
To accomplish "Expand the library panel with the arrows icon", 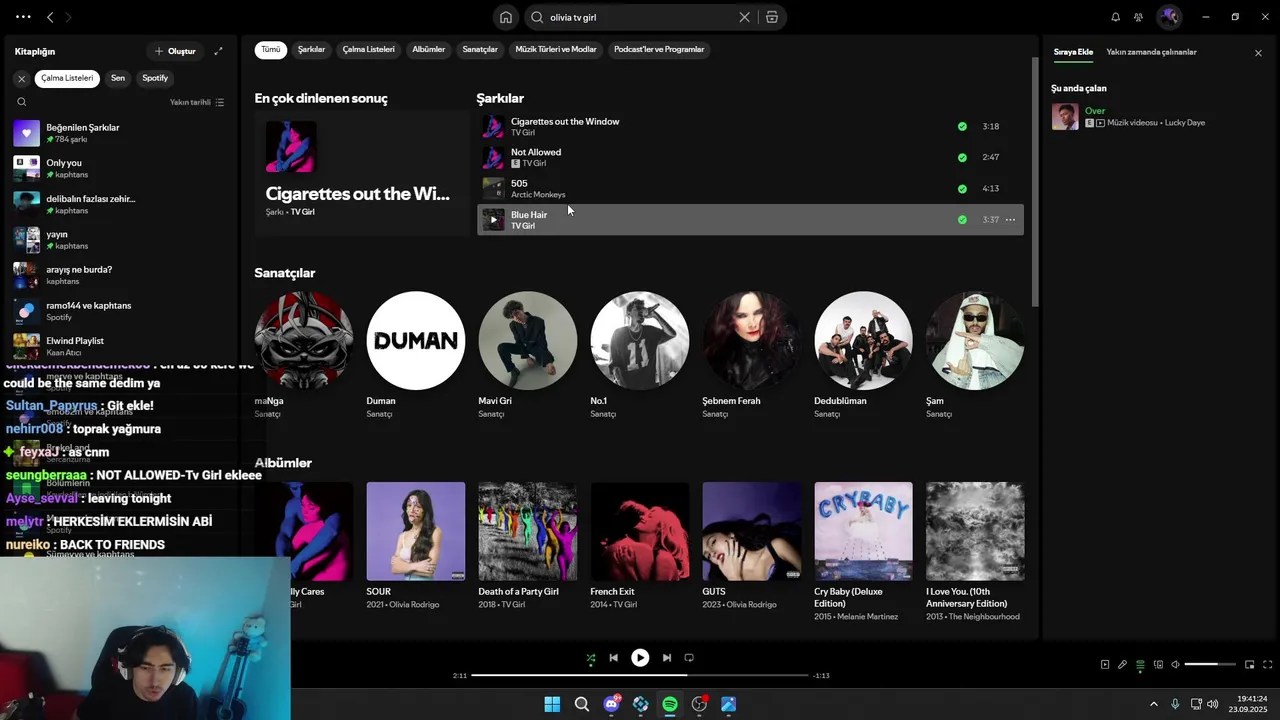I will [x=218, y=51].
